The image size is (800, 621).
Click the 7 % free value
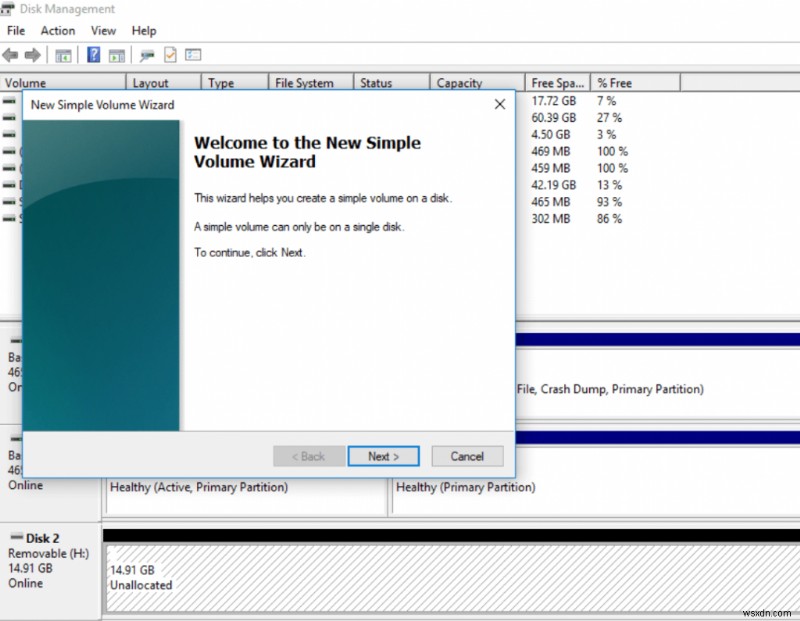pos(606,101)
